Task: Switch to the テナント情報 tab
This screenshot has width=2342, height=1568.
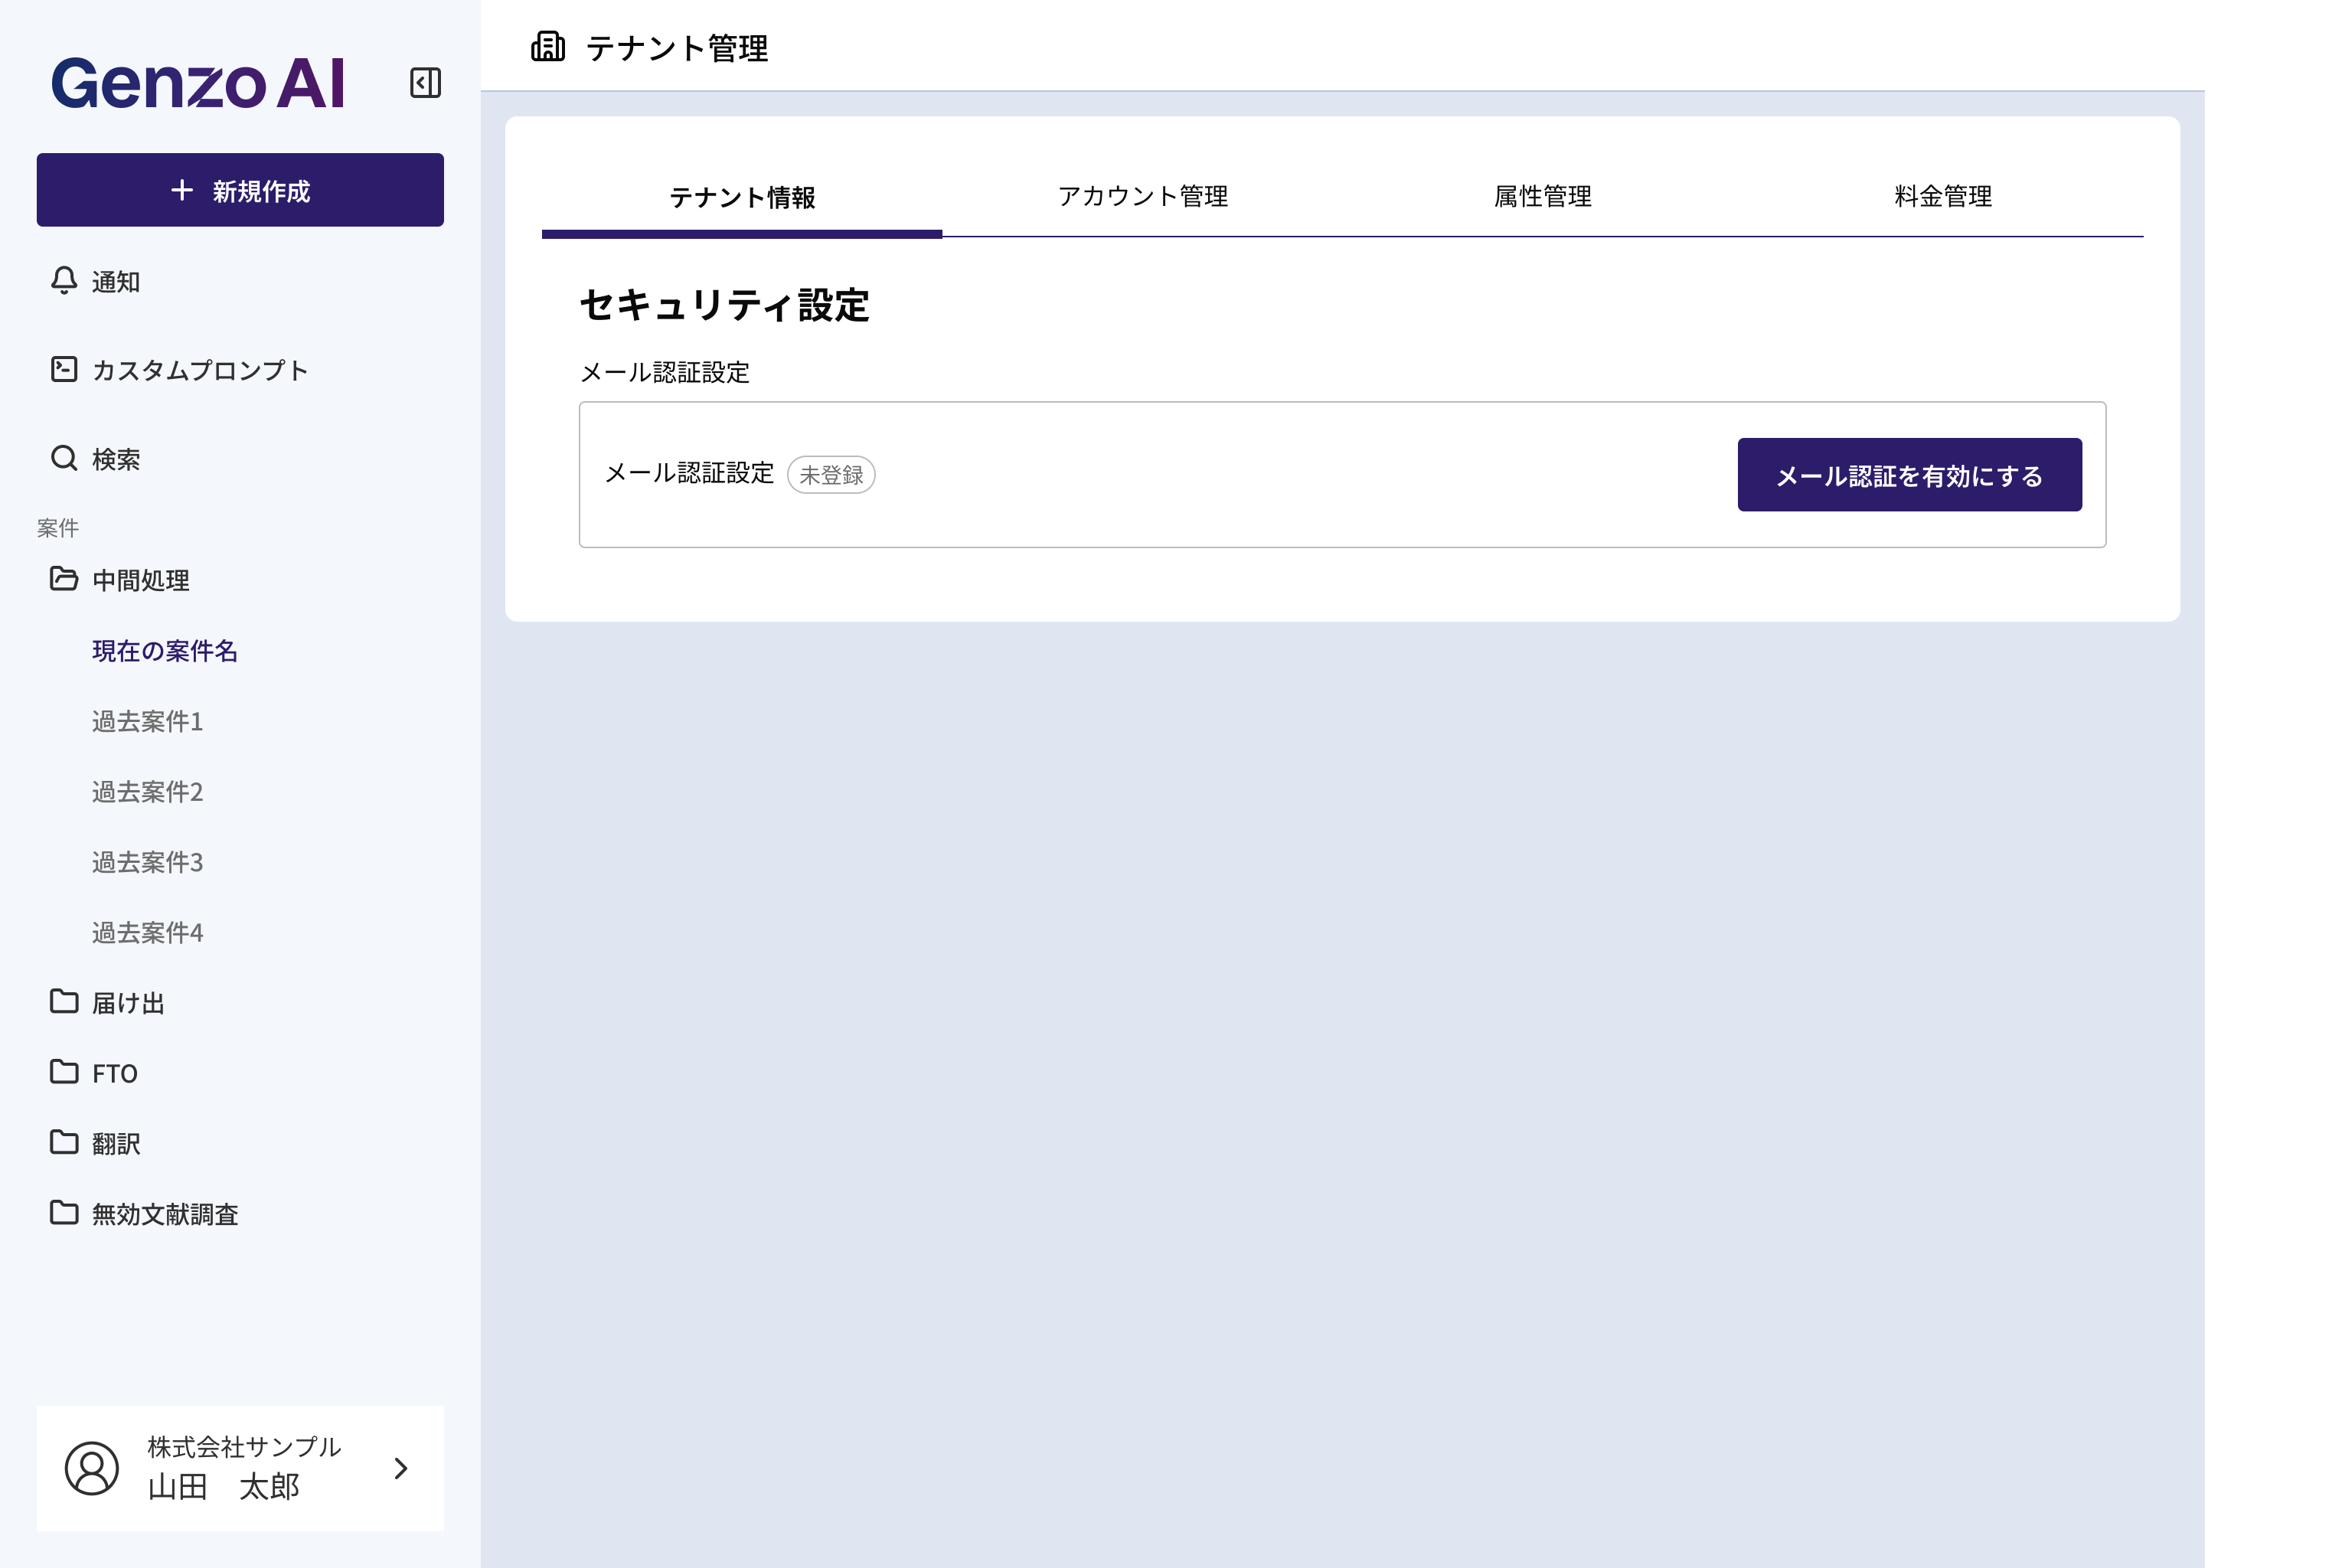Action: pyautogui.click(x=742, y=197)
